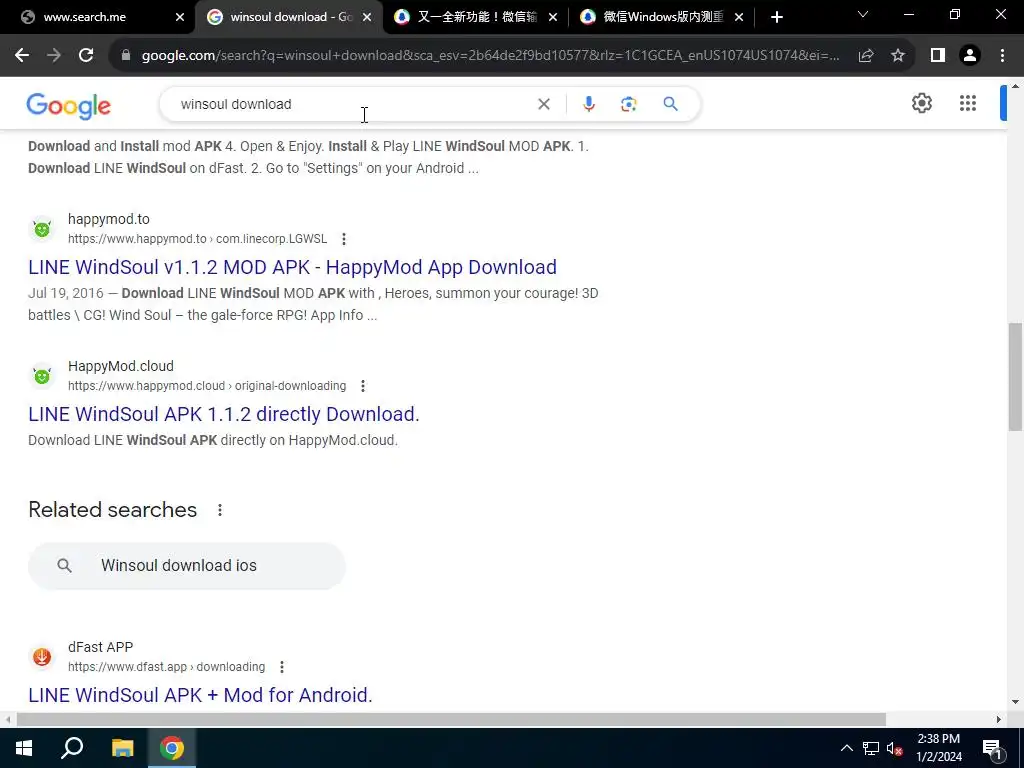Open the Google apps grid
This screenshot has width=1024, height=768.
(x=968, y=103)
